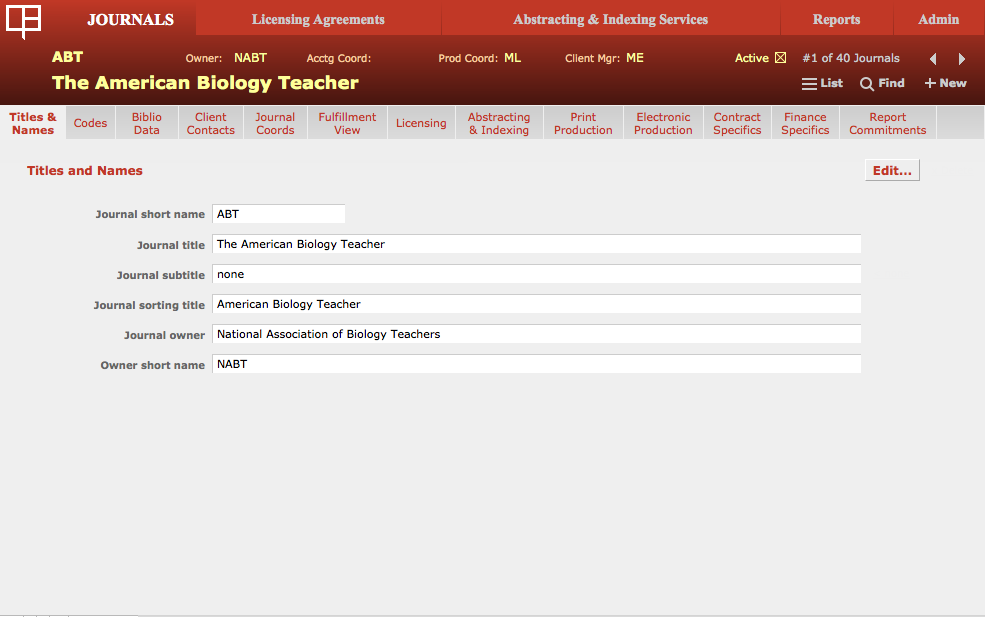Image resolution: width=985 pixels, height=617 pixels.
Task: Switch to the Codes tab
Action: pyautogui.click(x=90, y=123)
